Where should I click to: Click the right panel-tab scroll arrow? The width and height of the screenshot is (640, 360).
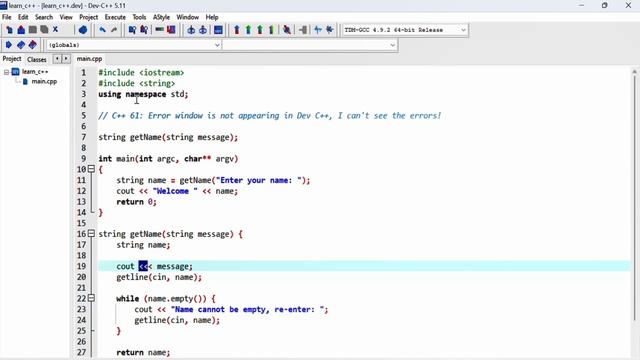[x=66, y=59]
